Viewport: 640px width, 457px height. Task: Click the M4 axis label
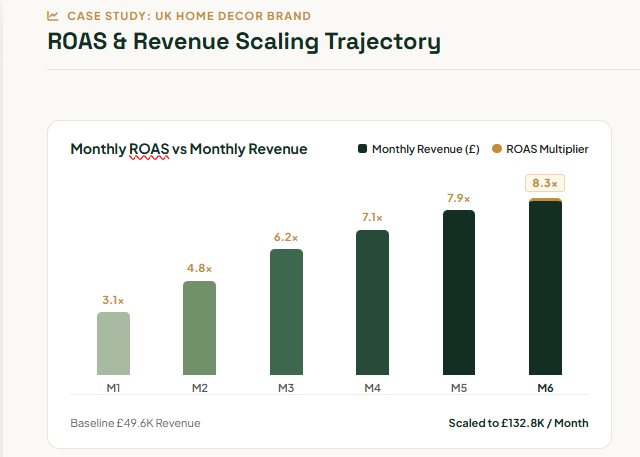click(x=373, y=388)
